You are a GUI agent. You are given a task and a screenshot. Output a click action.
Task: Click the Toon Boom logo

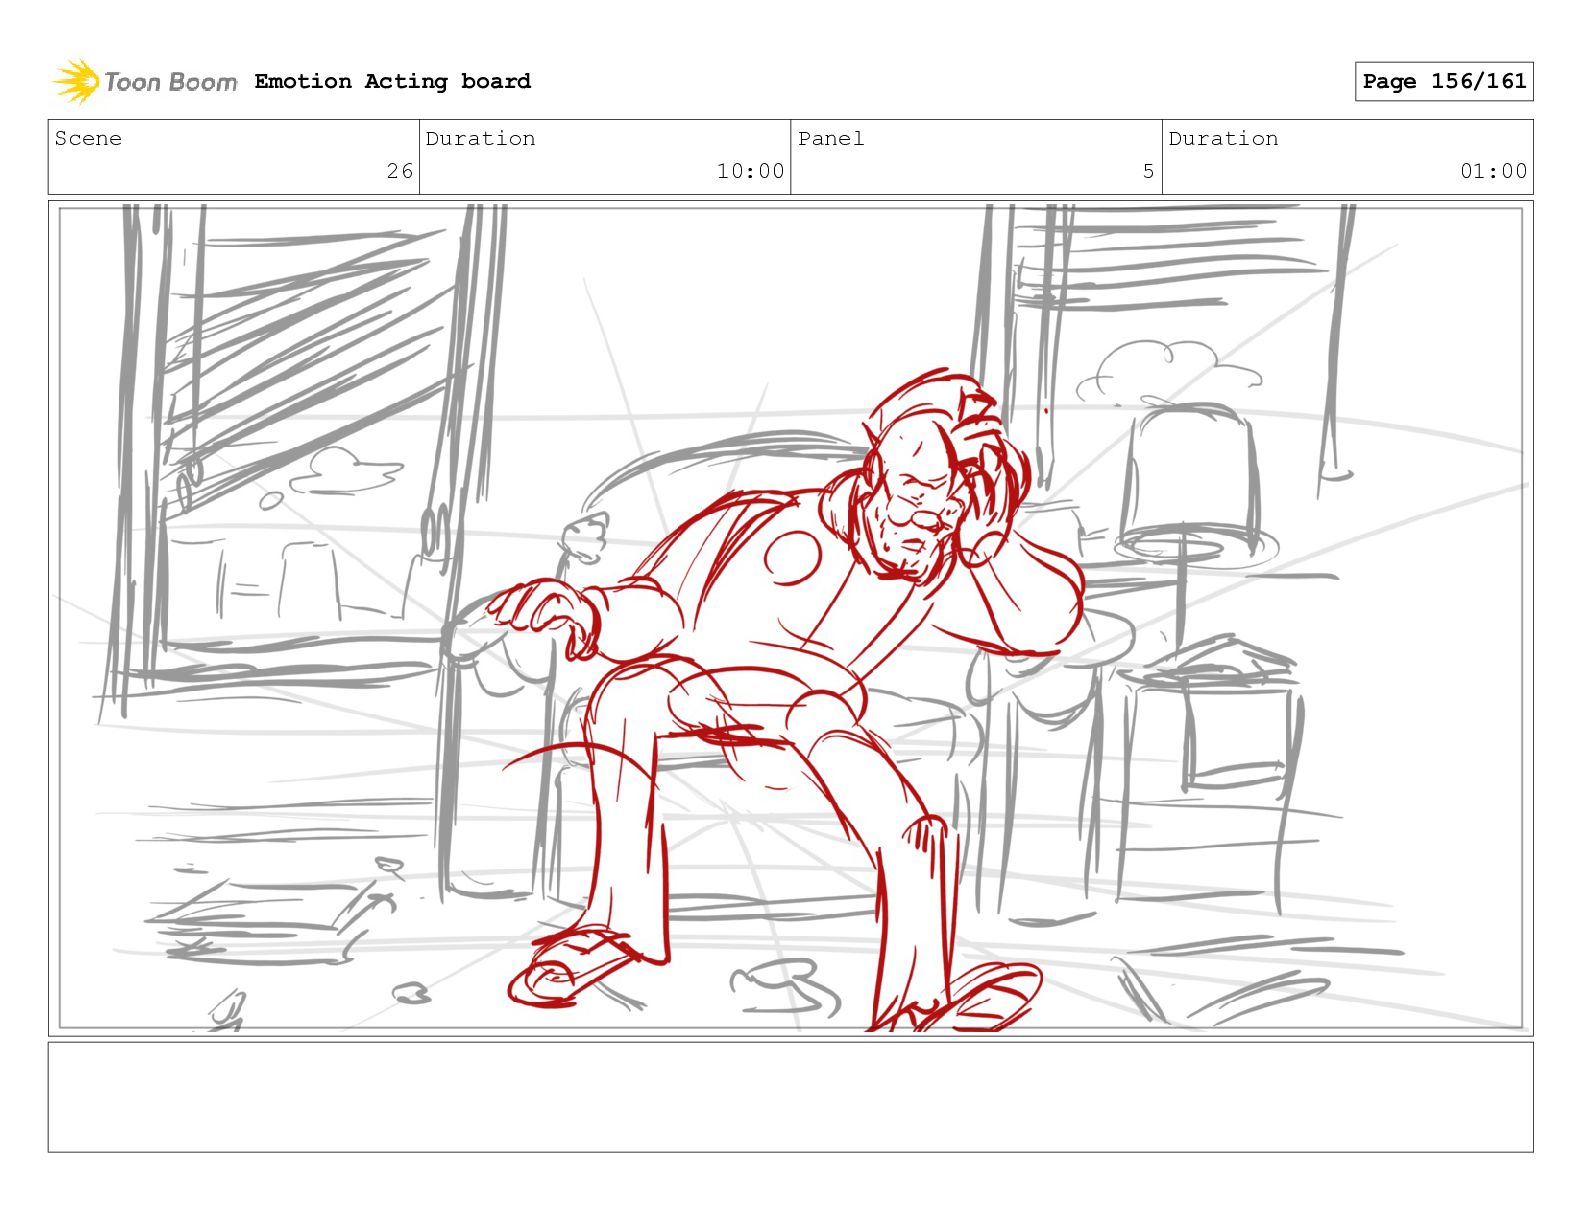point(145,81)
